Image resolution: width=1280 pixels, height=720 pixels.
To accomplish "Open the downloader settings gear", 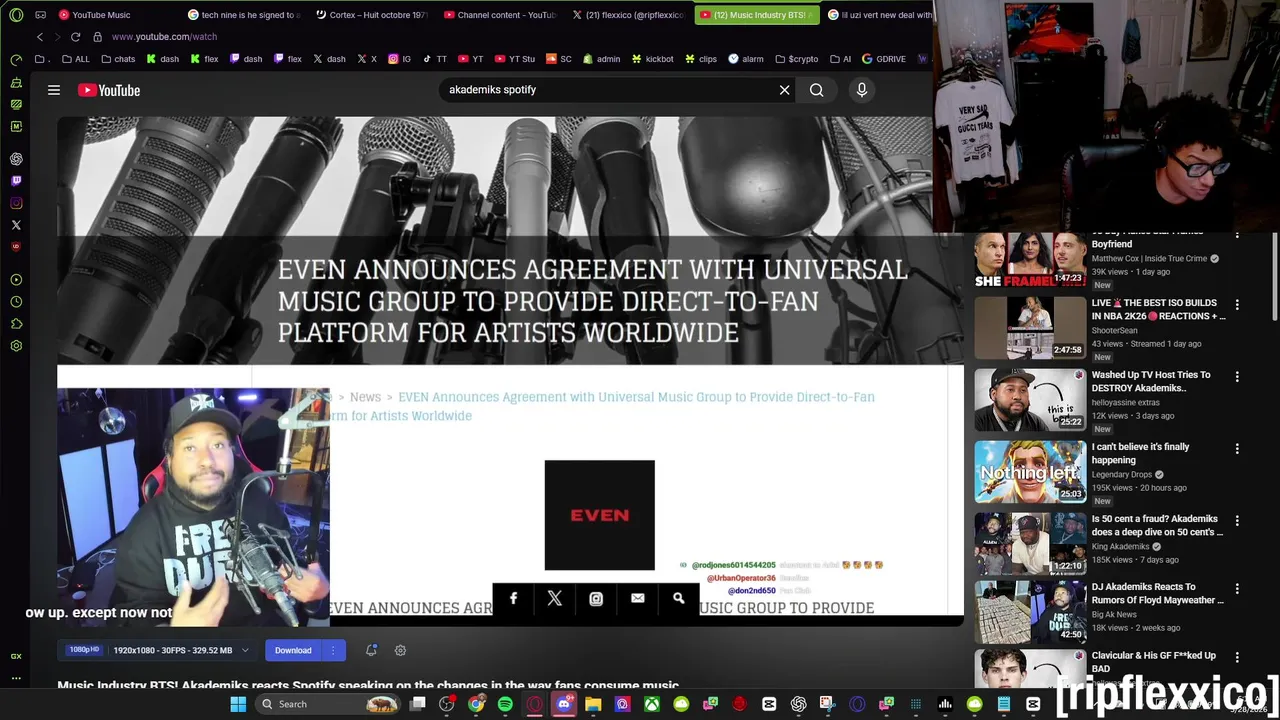I will pos(400,650).
